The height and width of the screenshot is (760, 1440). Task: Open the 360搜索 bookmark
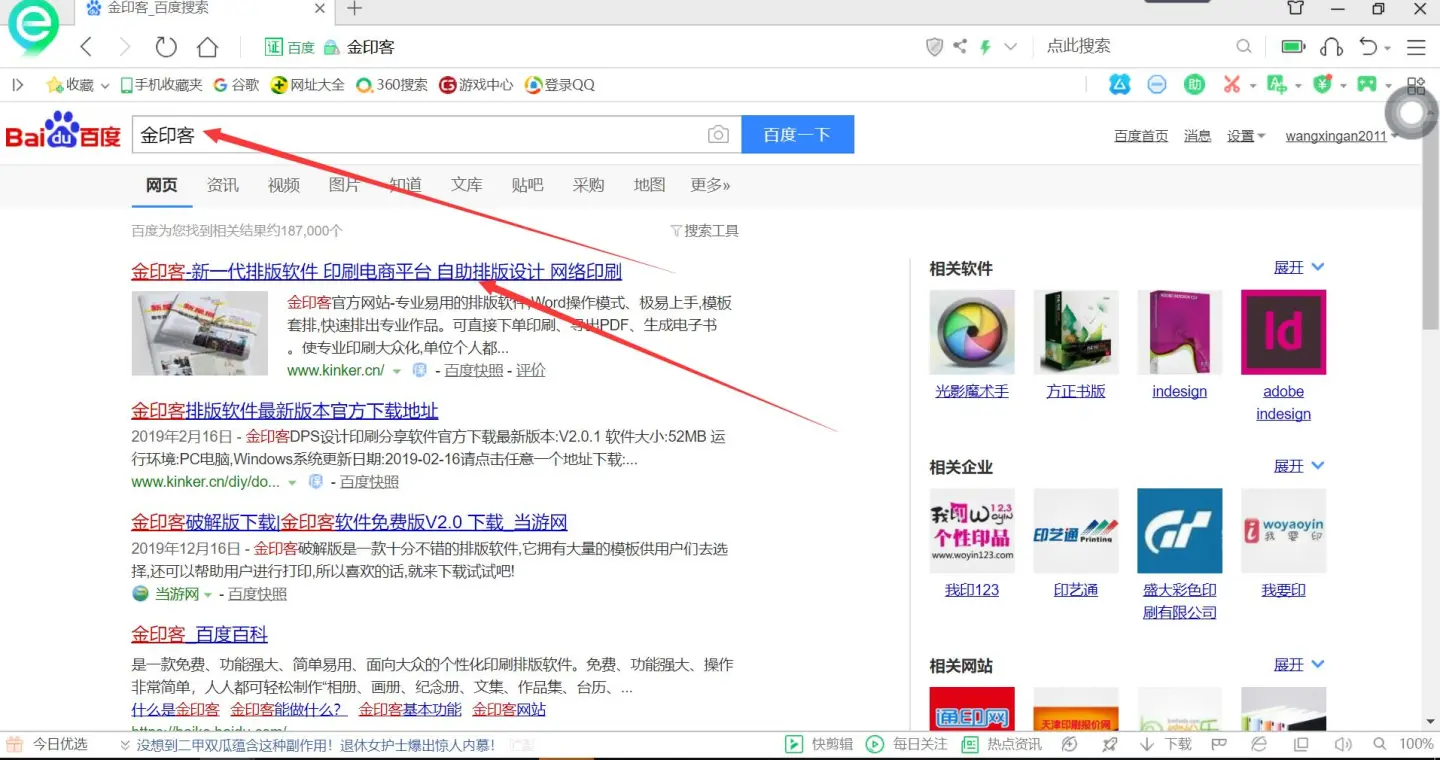tap(392, 85)
